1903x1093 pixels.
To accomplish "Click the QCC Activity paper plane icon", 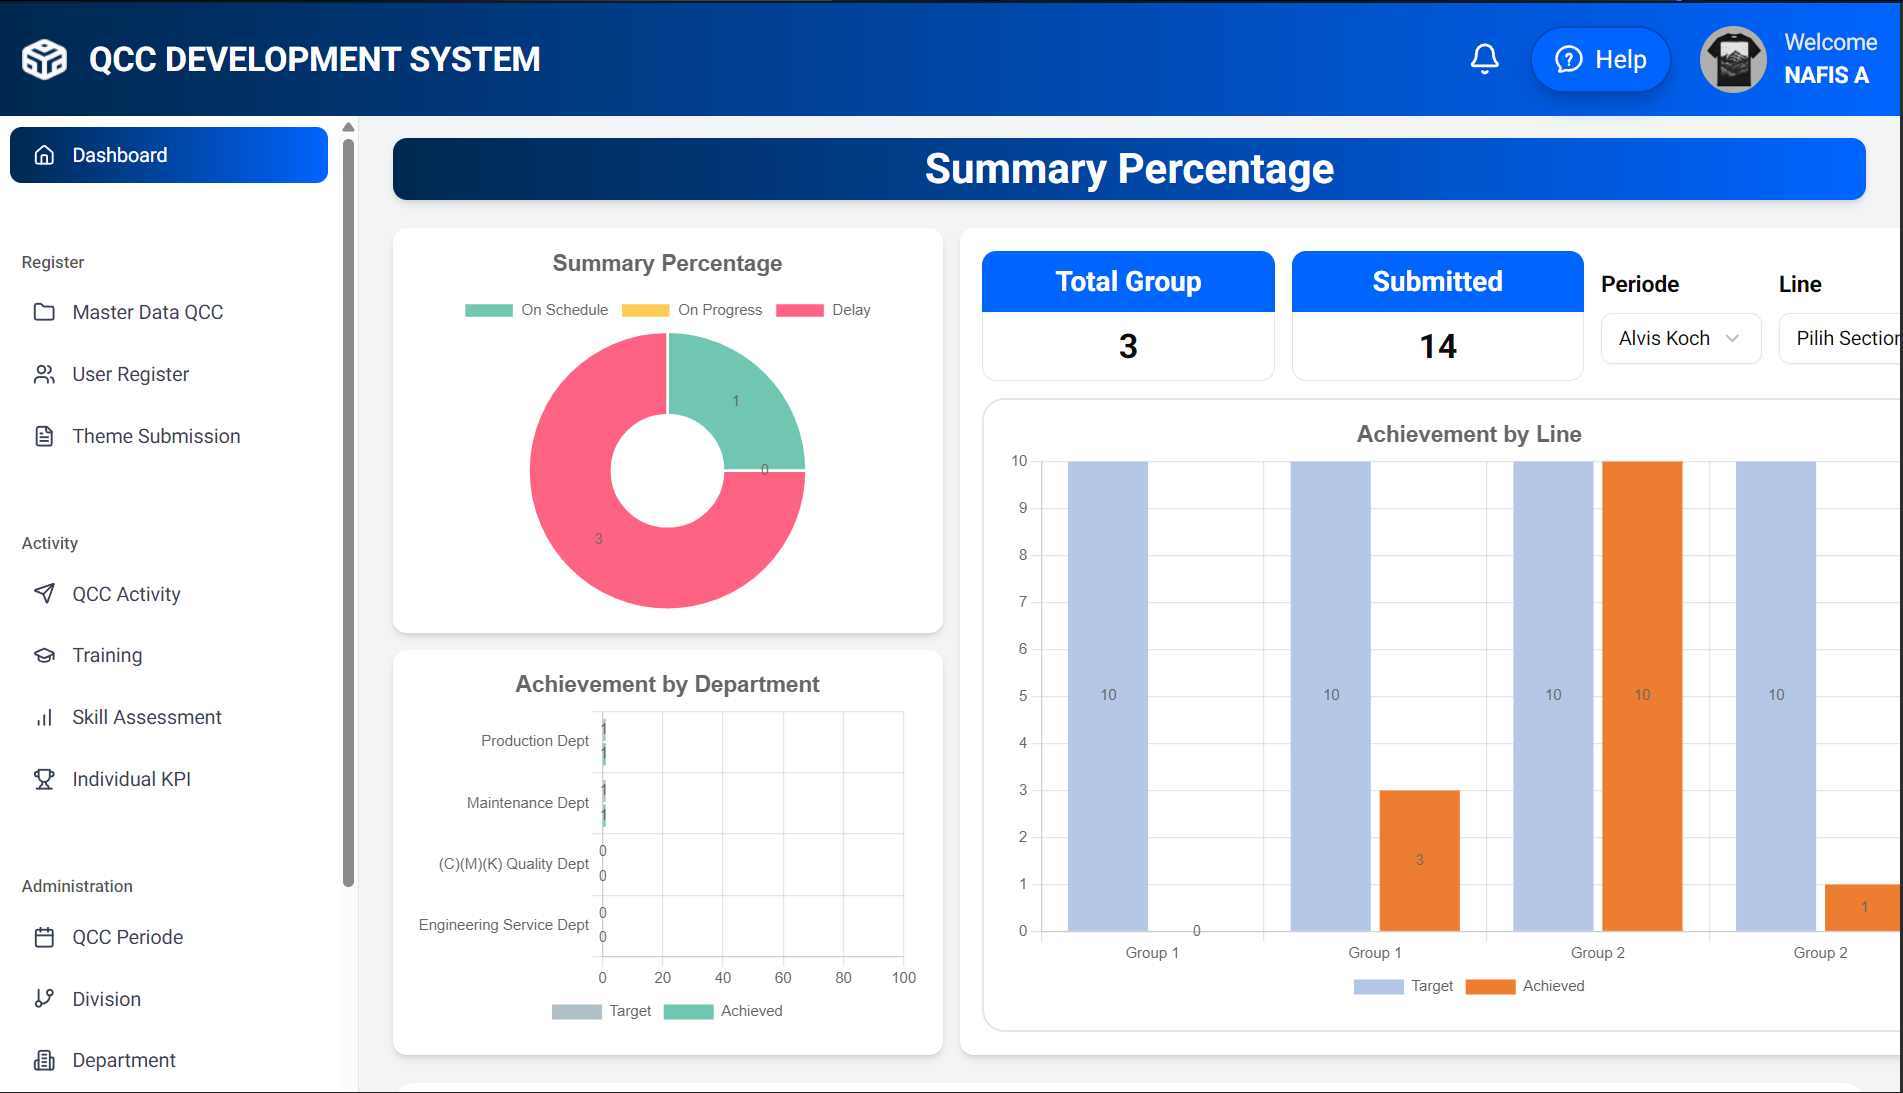I will tap(44, 594).
